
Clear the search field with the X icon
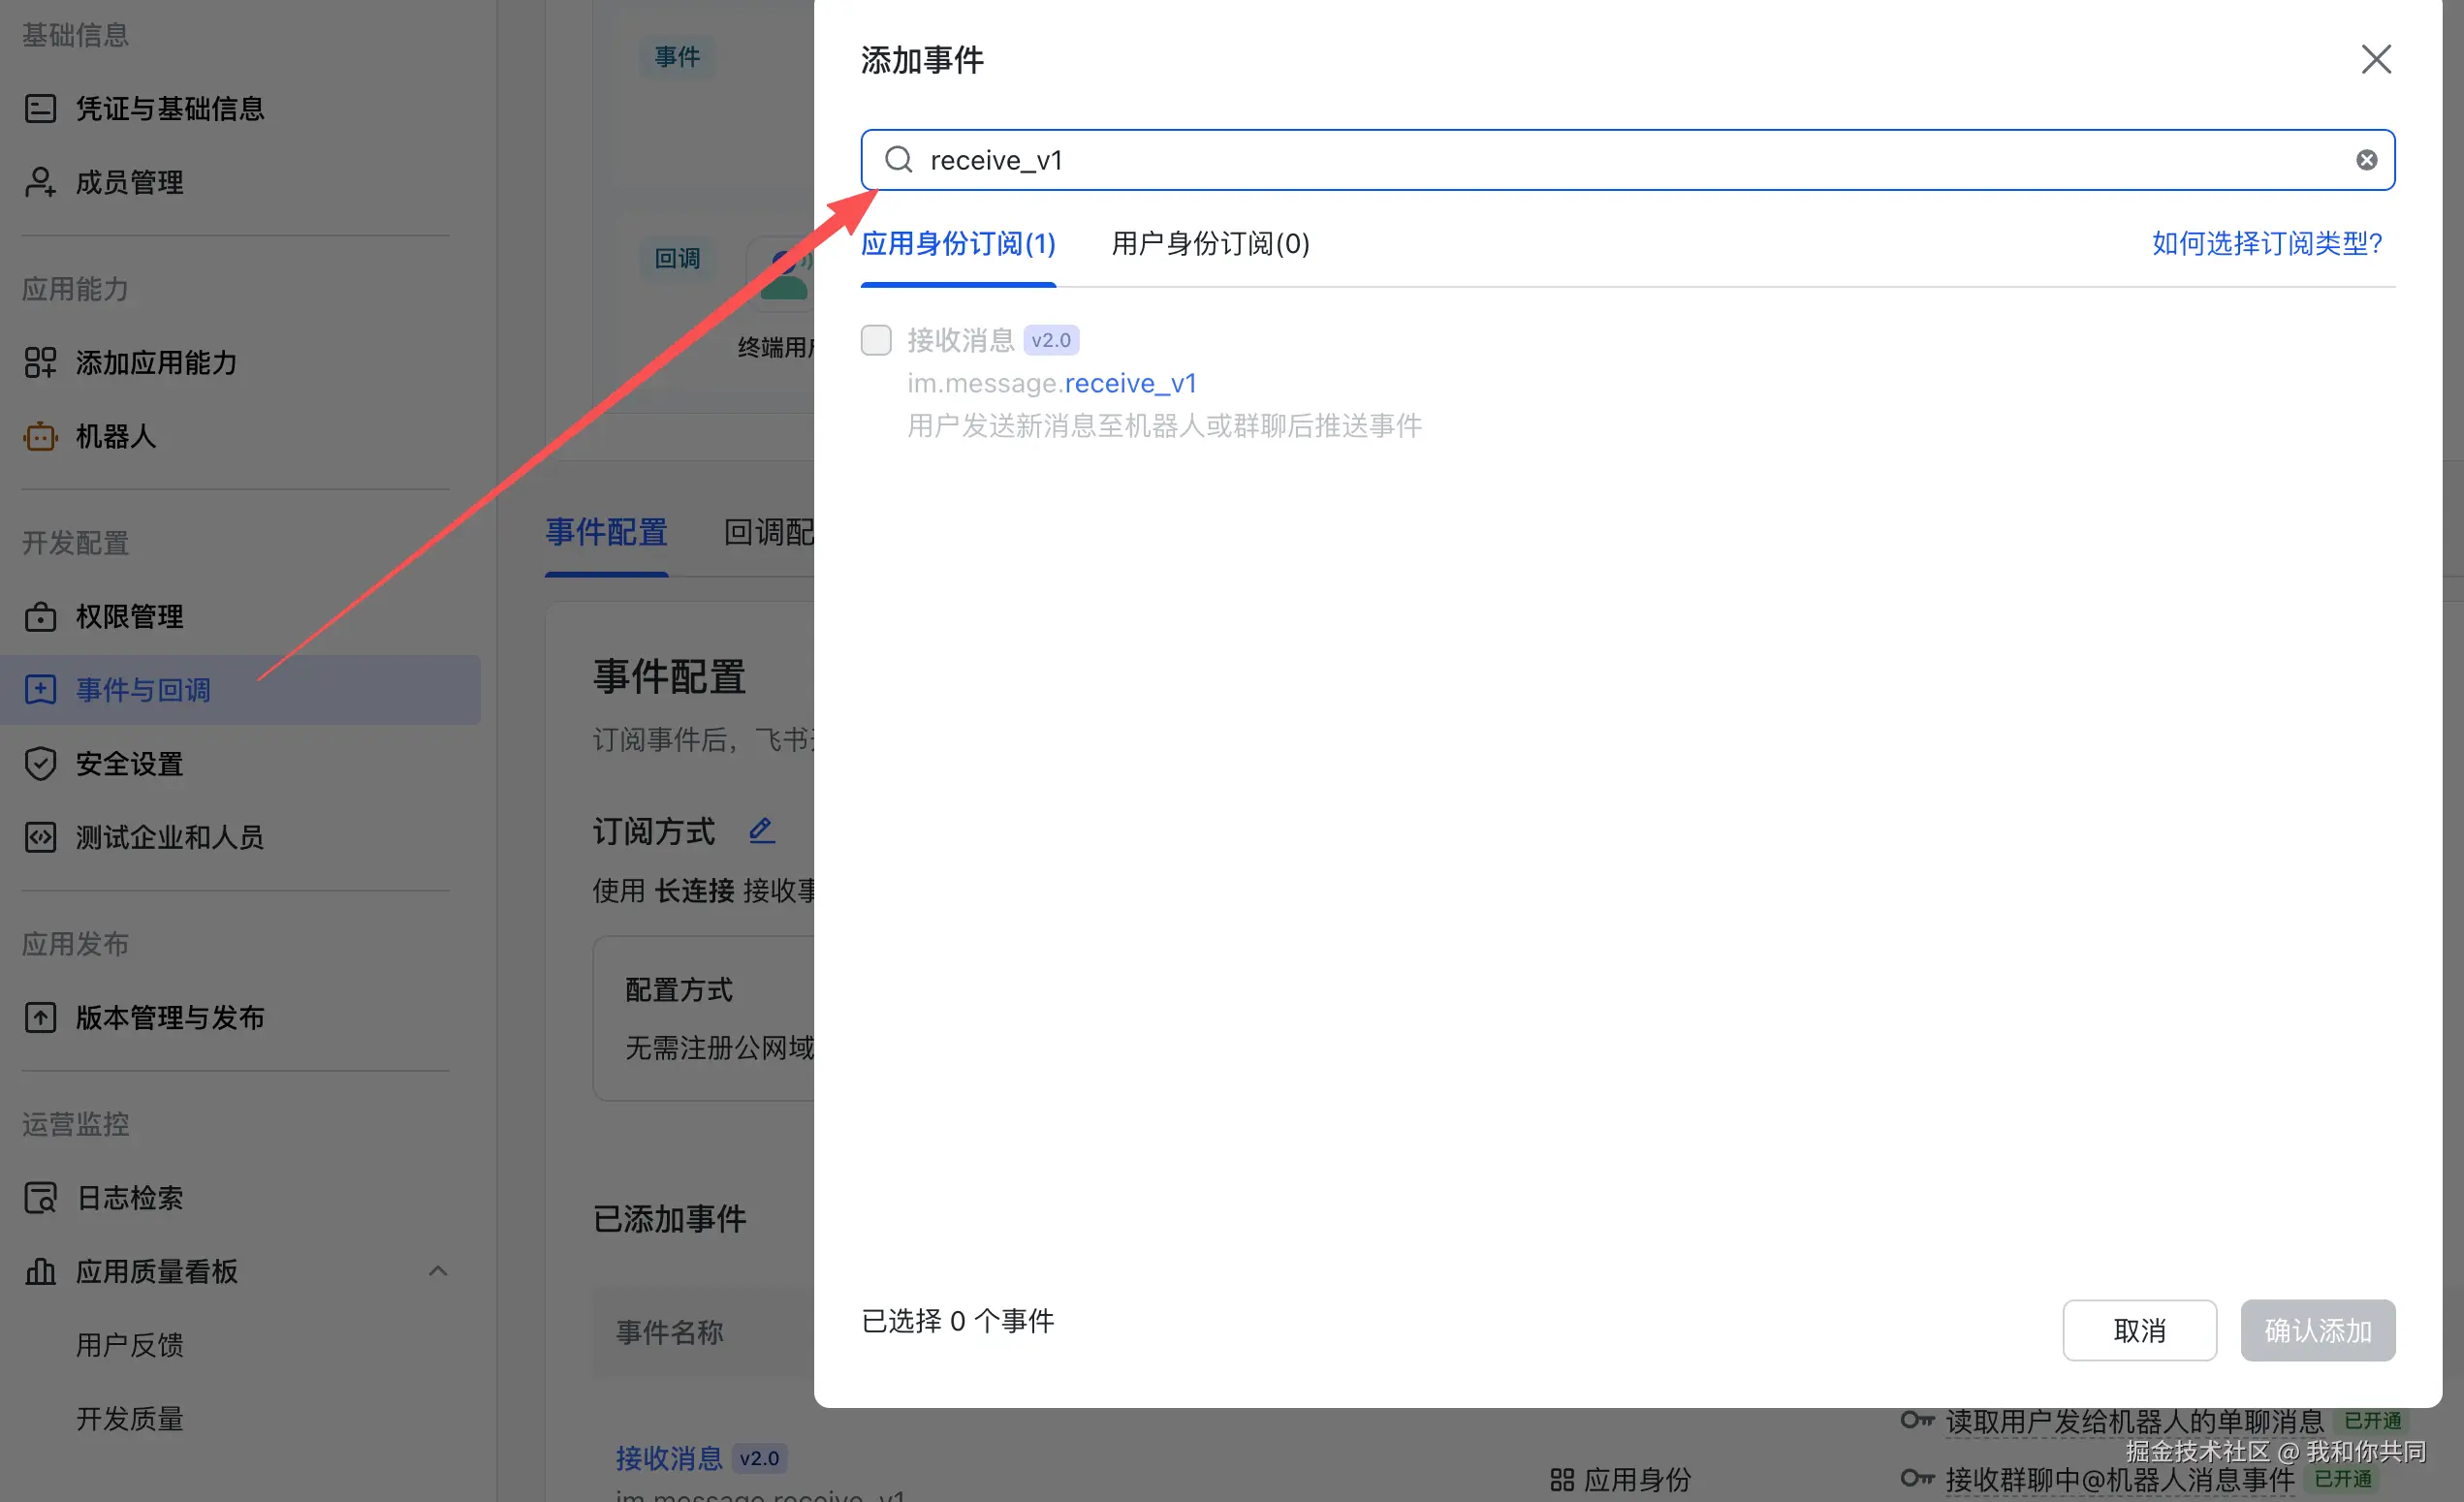point(2366,160)
